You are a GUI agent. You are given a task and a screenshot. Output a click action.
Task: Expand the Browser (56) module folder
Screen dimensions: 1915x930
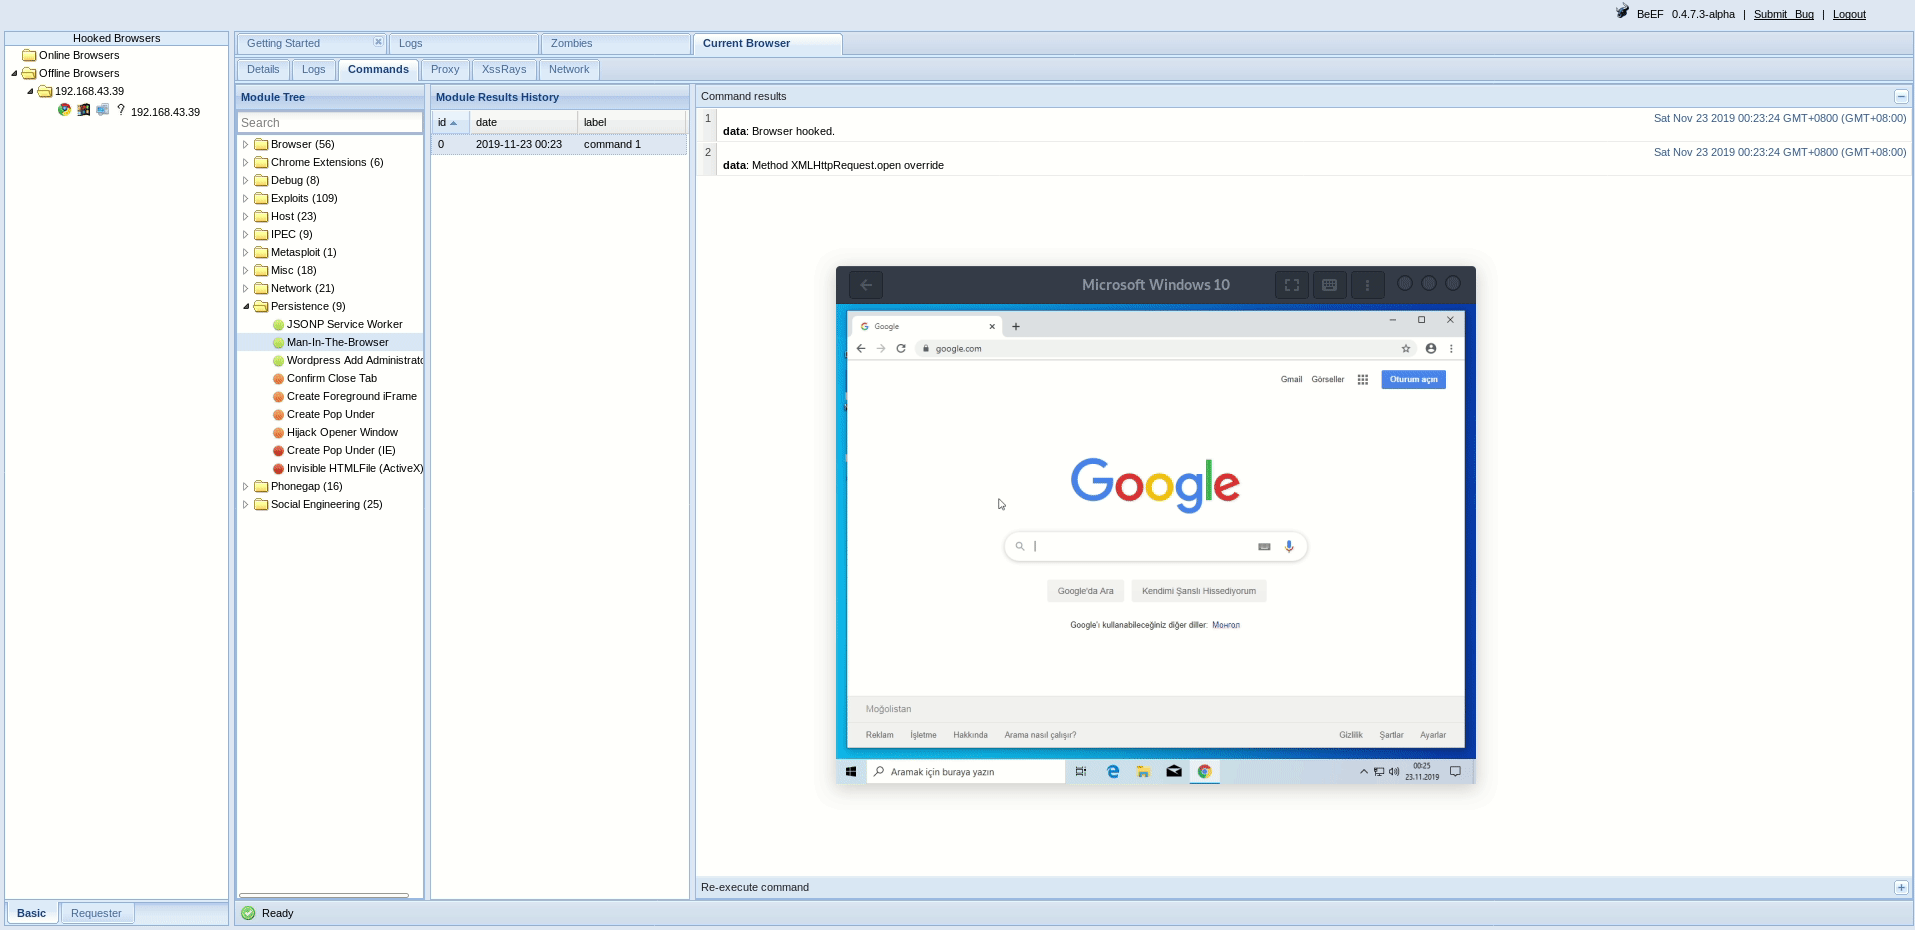click(x=245, y=144)
